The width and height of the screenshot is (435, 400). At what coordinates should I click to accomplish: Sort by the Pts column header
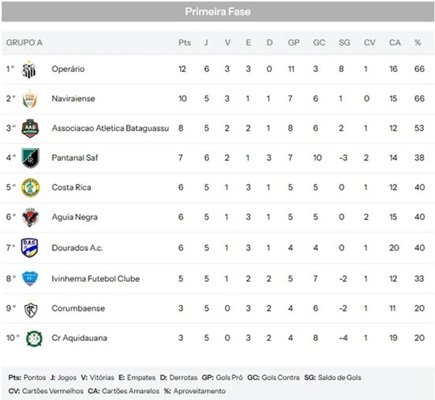click(x=184, y=43)
